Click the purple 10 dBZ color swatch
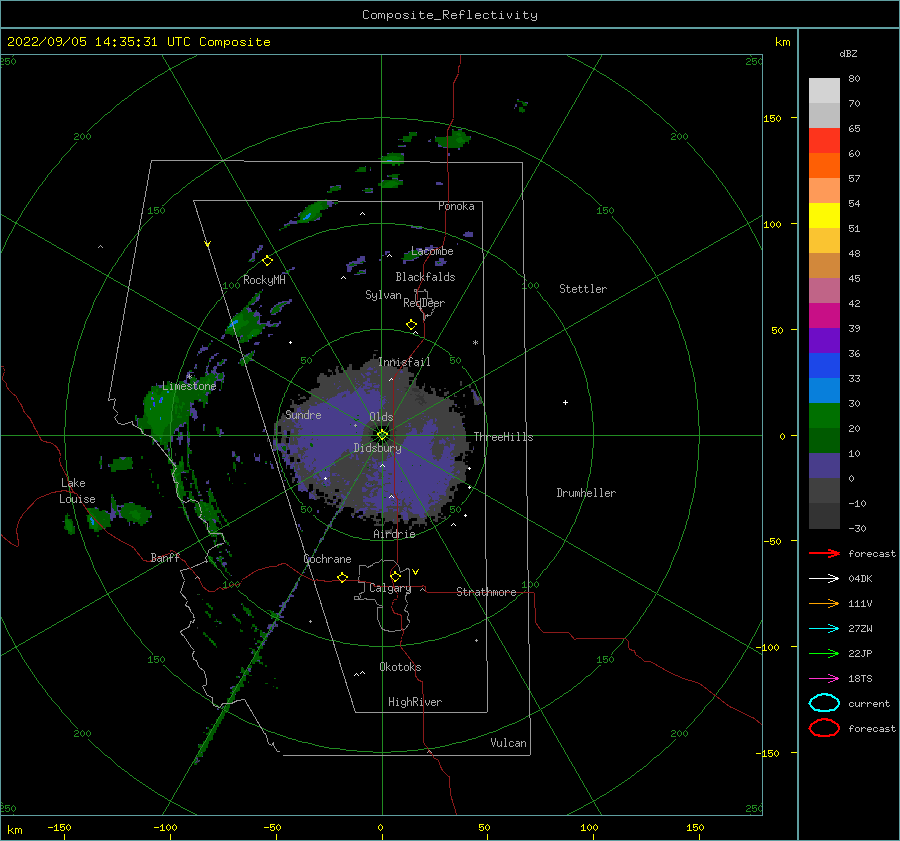The width and height of the screenshot is (900, 841). [824, 465]
